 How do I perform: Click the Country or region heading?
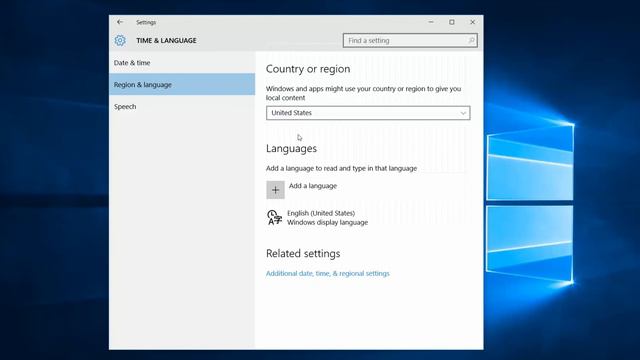(308, 69)
